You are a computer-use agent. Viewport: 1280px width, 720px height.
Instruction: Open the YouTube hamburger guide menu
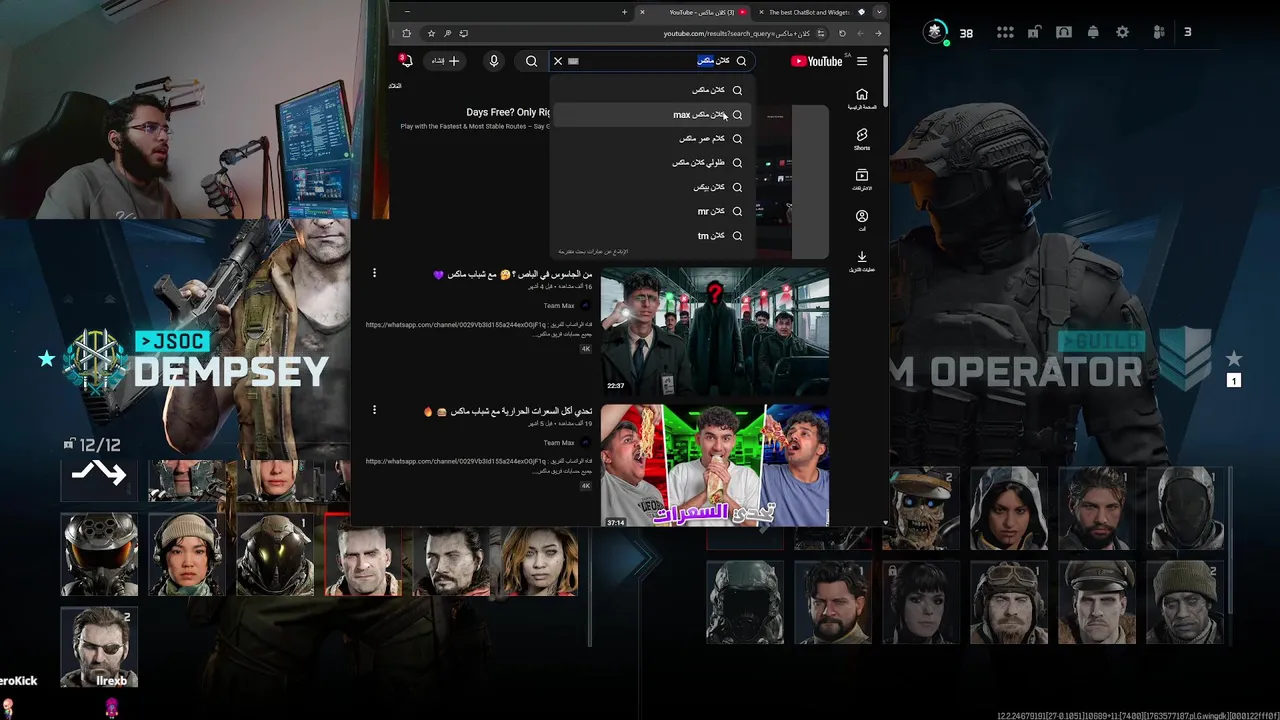click(862, 61)
